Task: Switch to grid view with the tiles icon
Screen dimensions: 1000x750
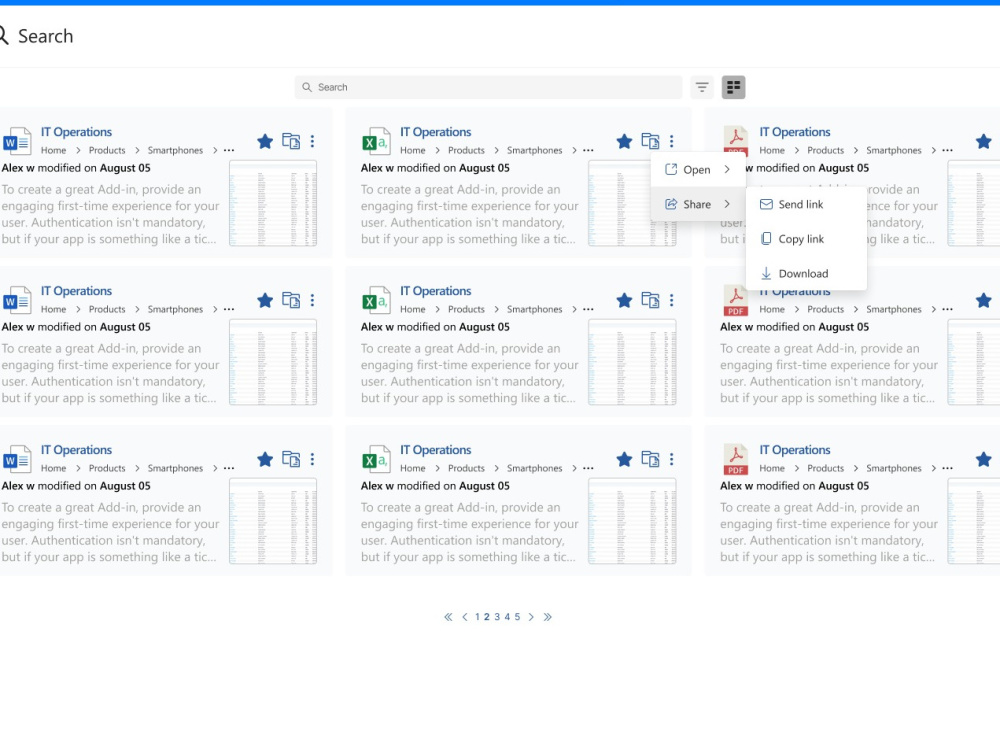Action: [733, 87]
